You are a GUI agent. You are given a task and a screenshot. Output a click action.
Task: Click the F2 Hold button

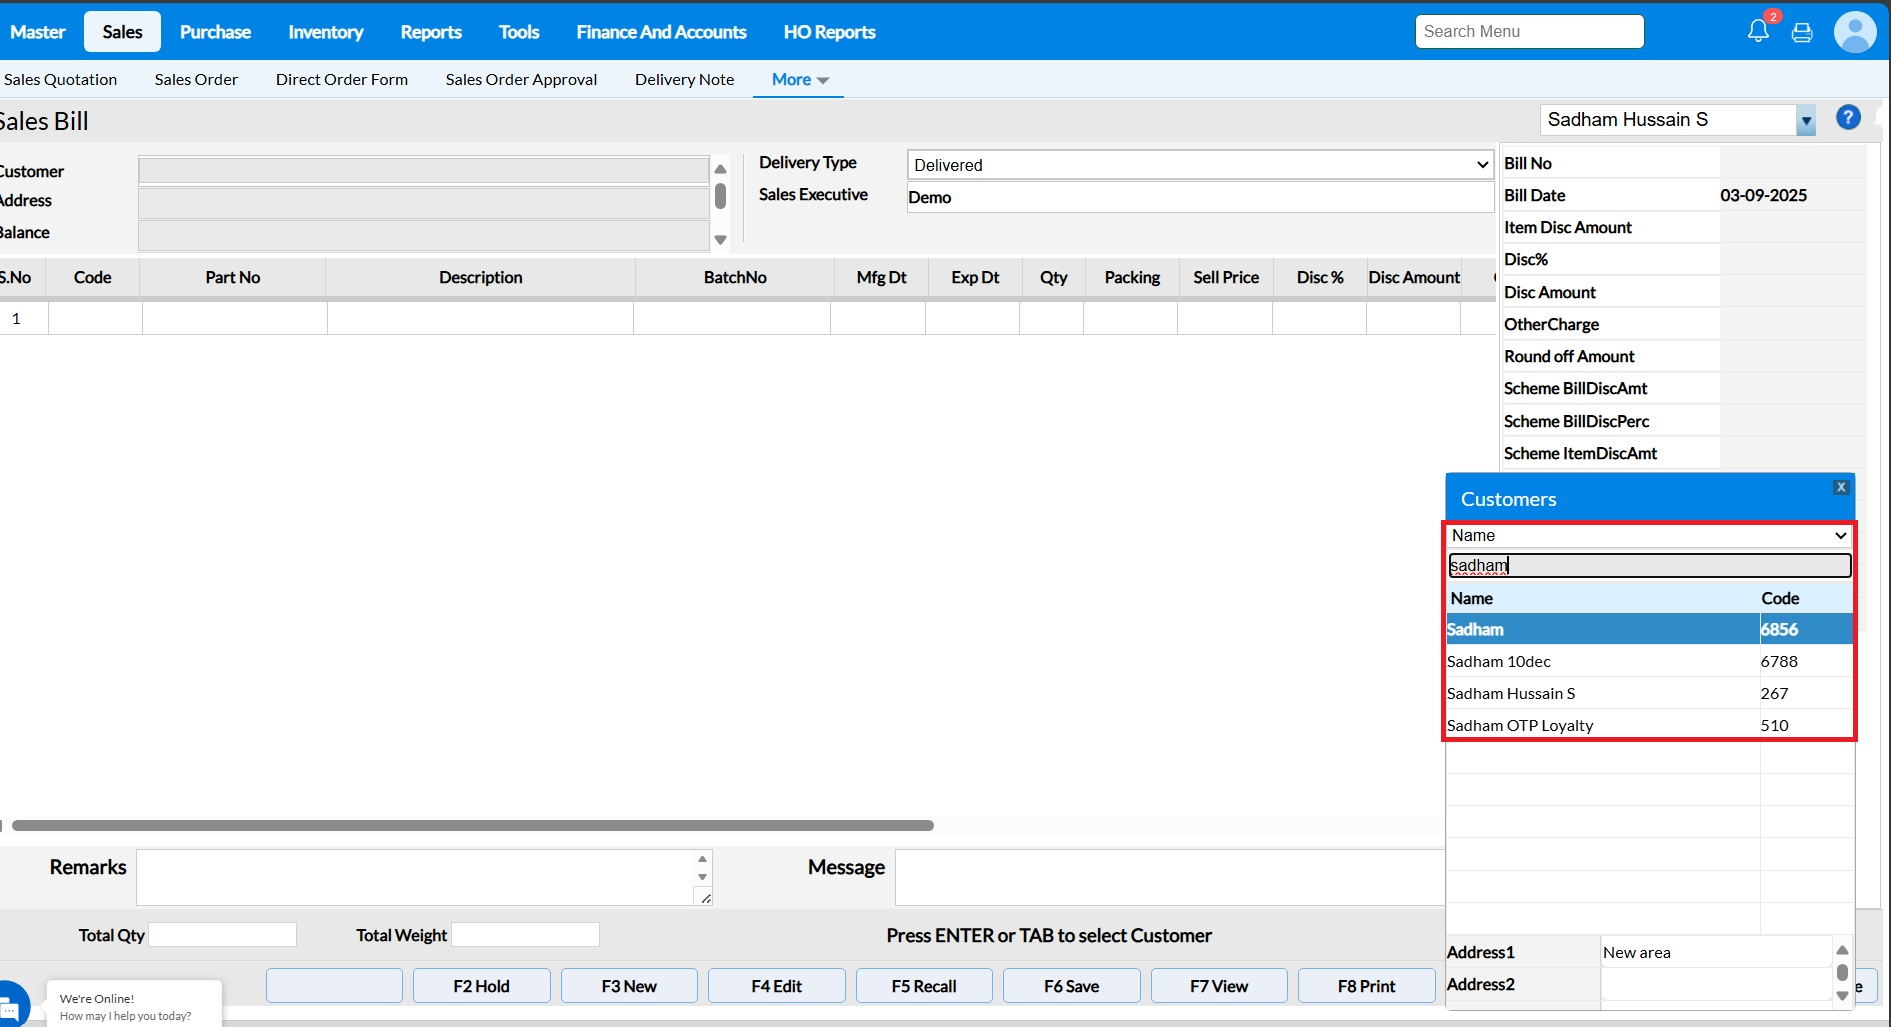click(481, 986)
